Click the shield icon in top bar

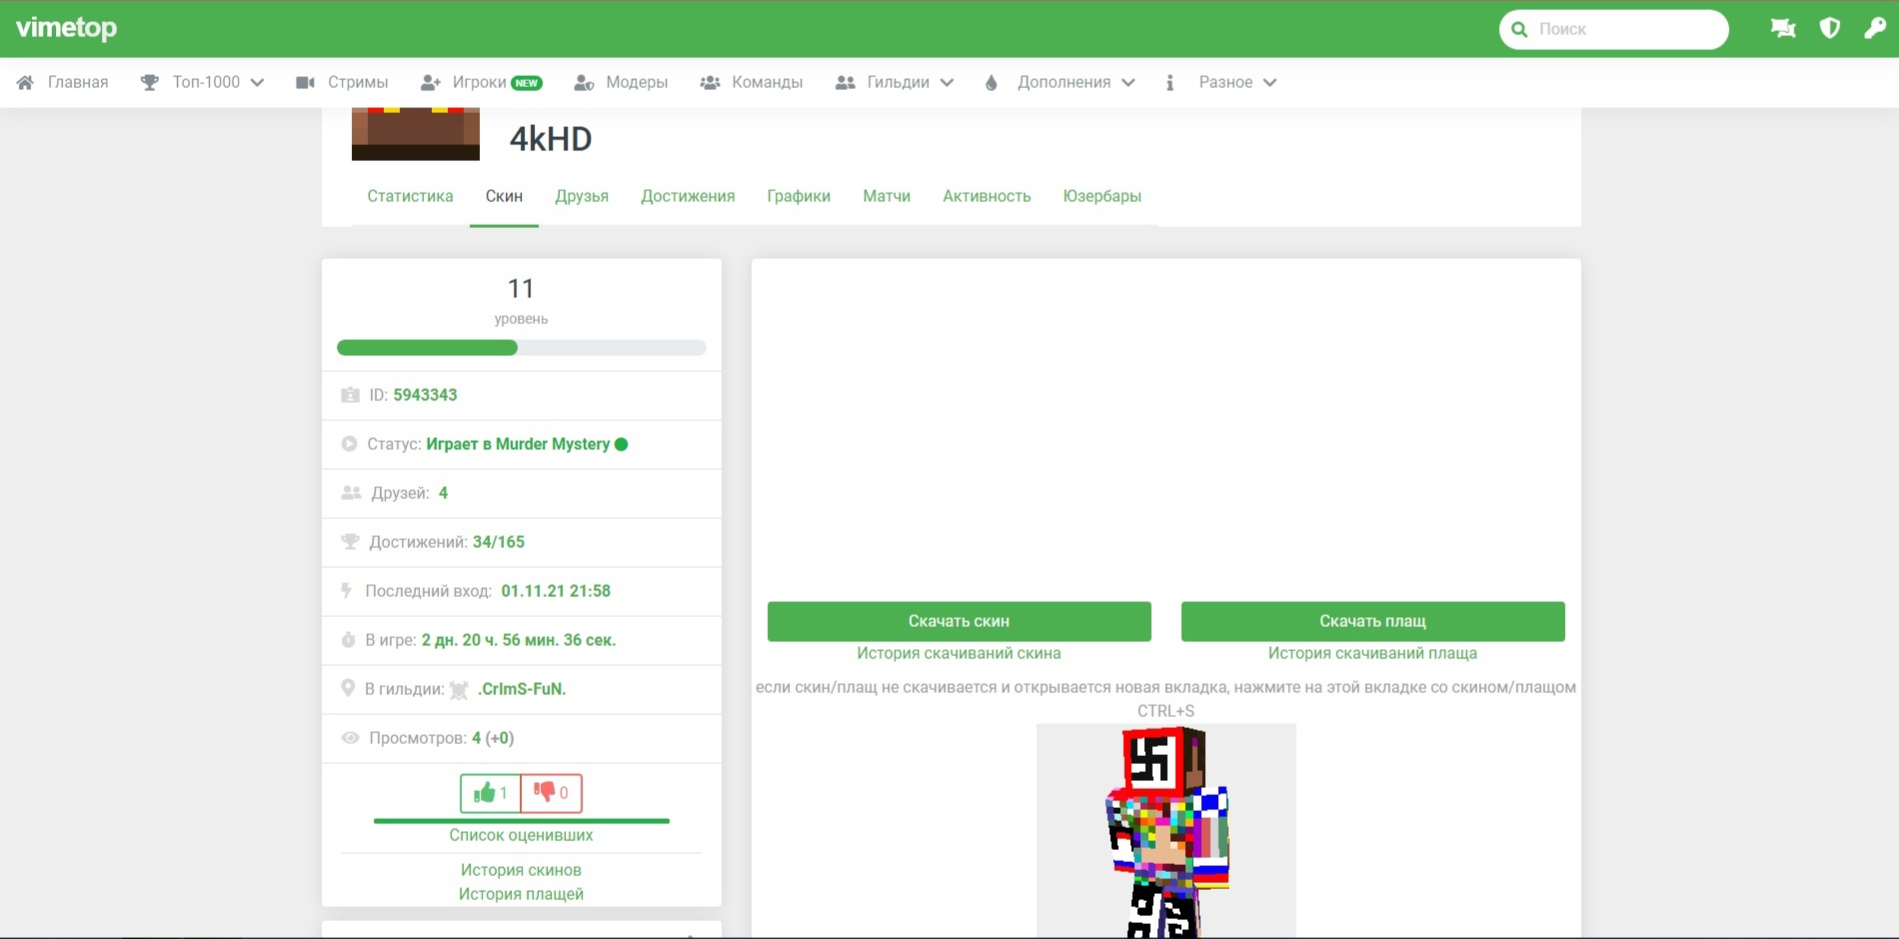click(x=1829, y=29)
